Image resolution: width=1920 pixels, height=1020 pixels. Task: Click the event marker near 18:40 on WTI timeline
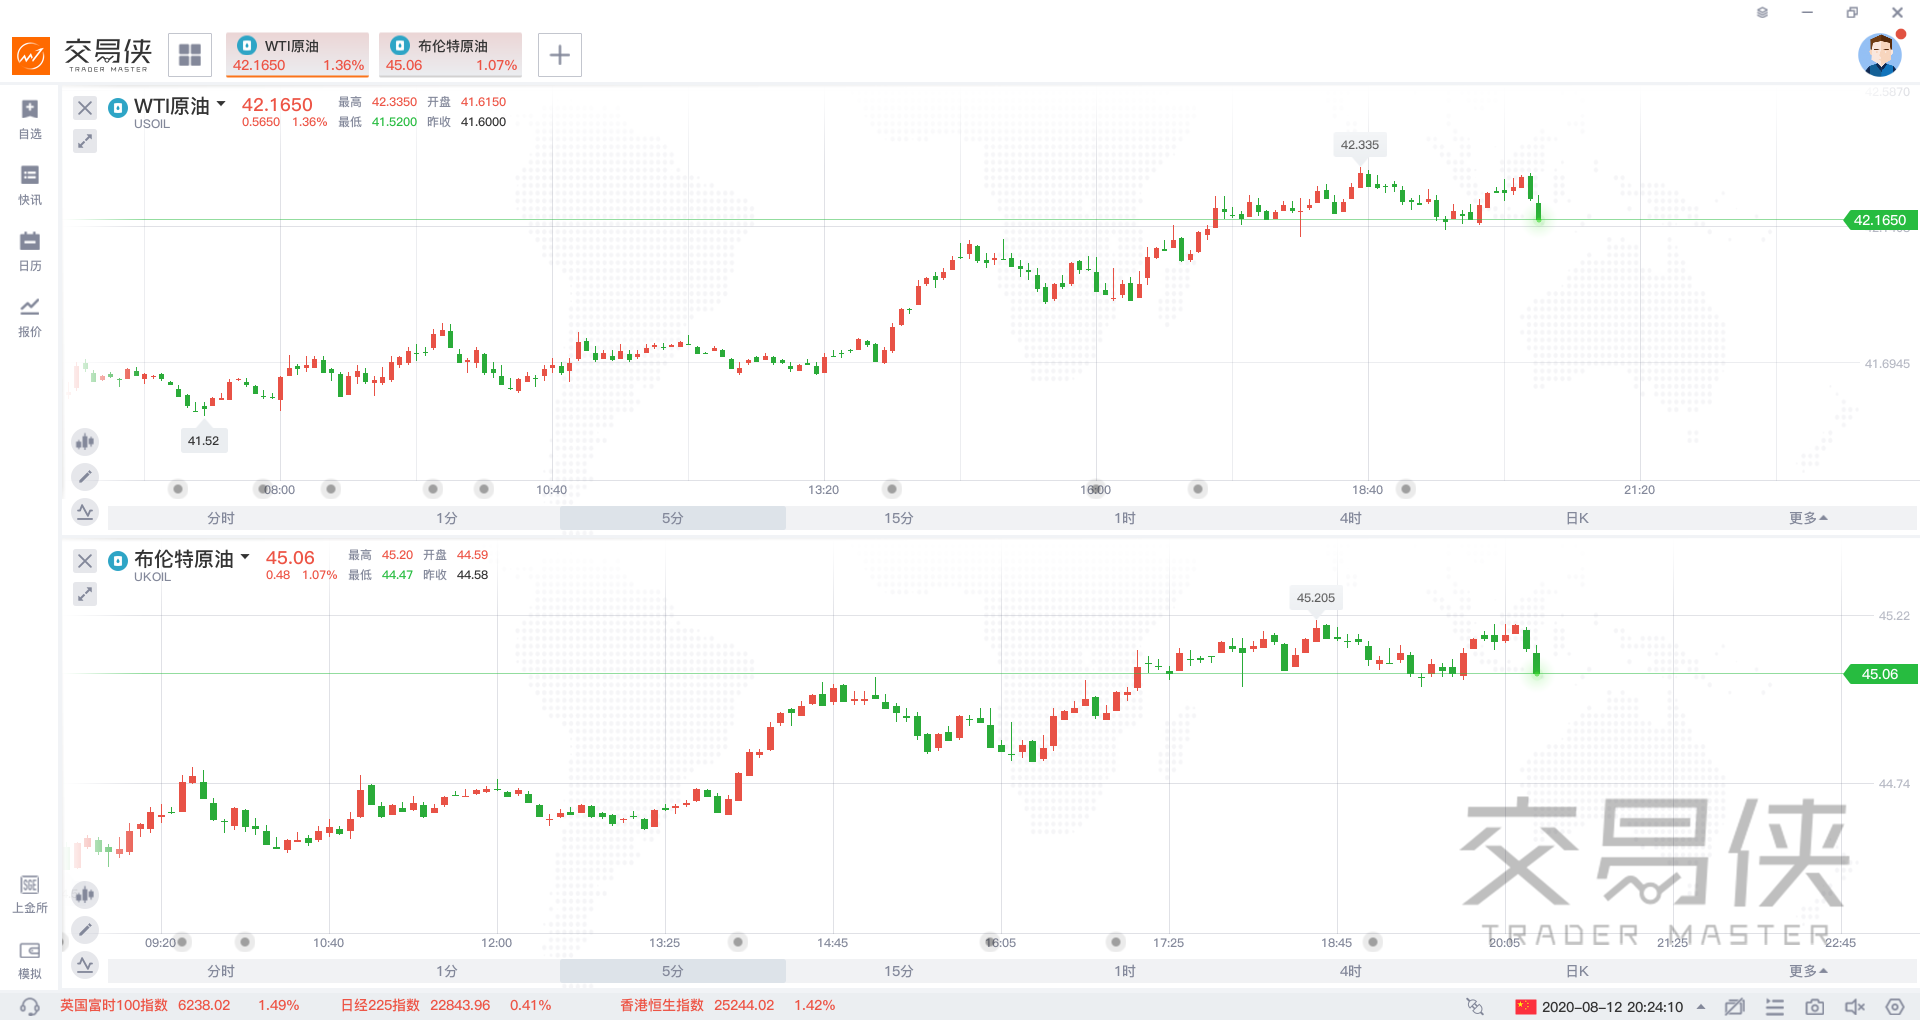click(1406, 489)
